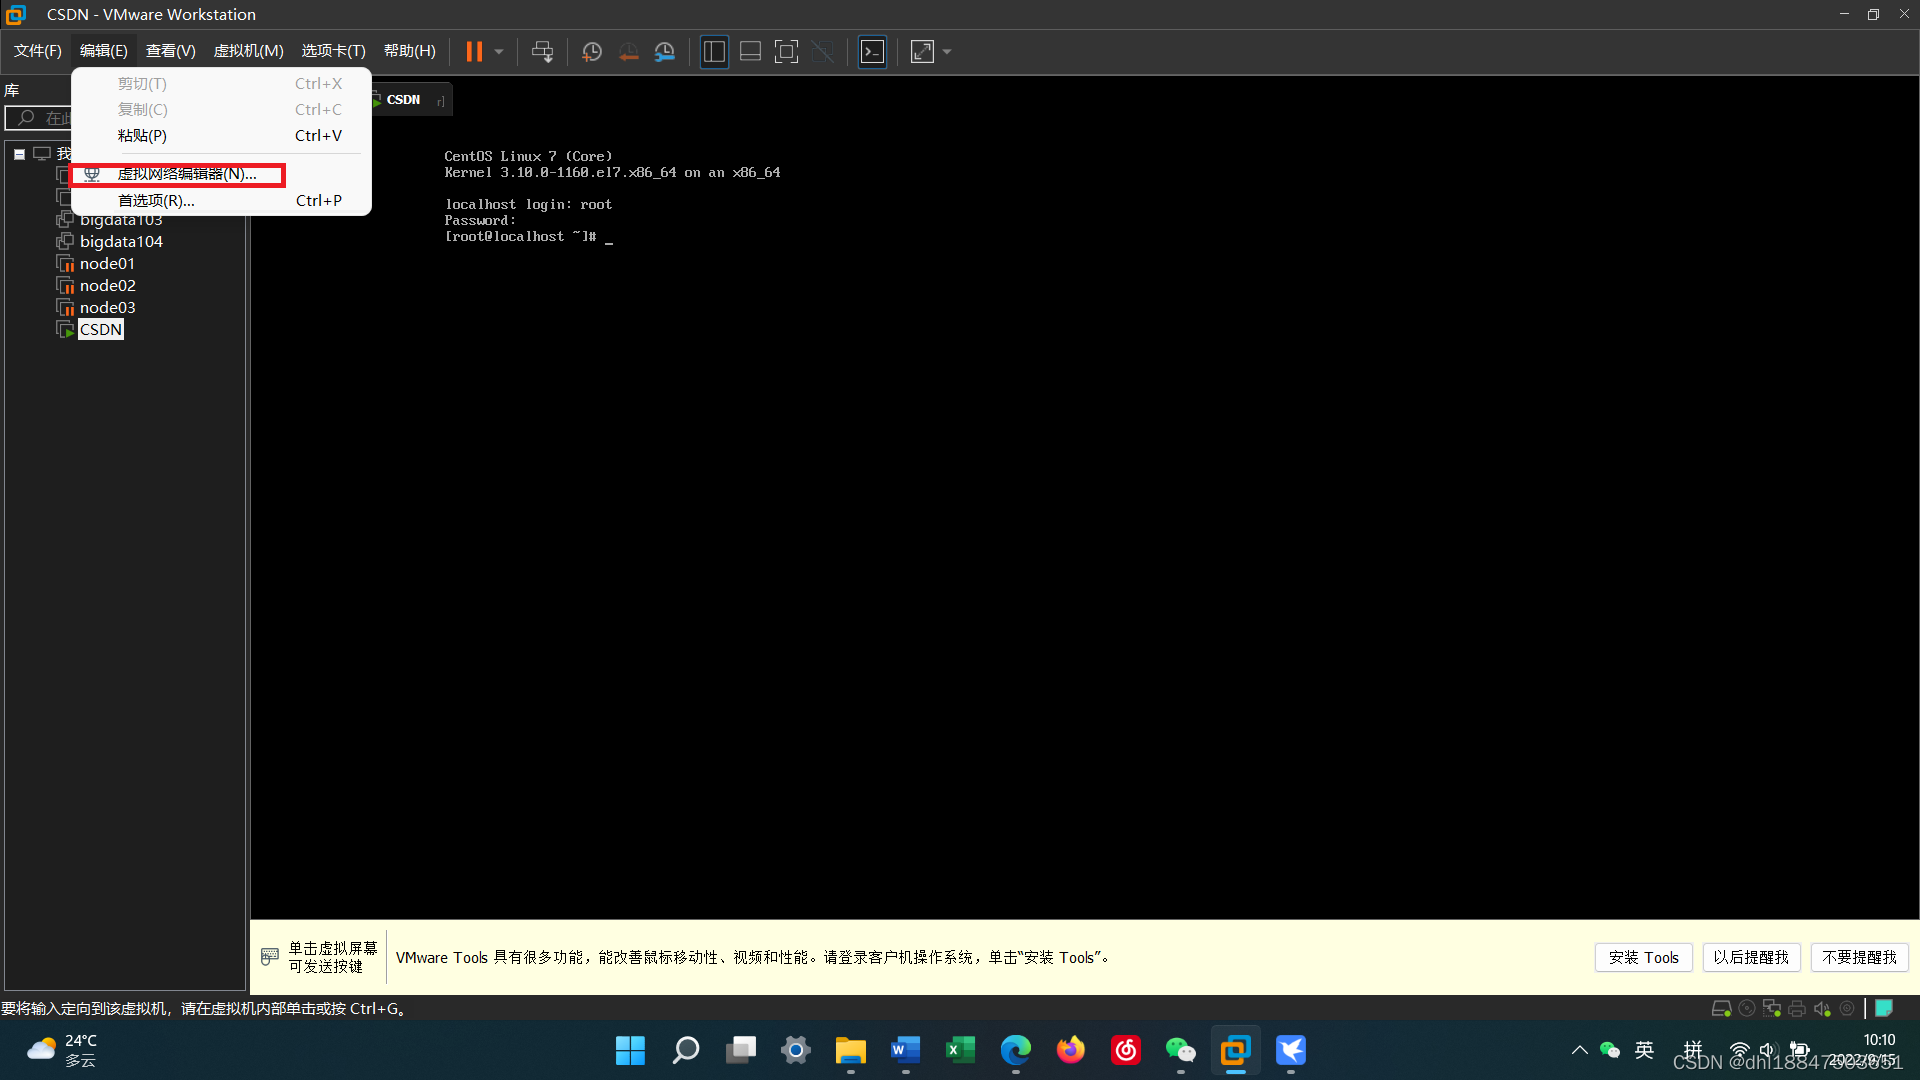
Task: Click the stretch guest display icon
Action: point(922,51)
